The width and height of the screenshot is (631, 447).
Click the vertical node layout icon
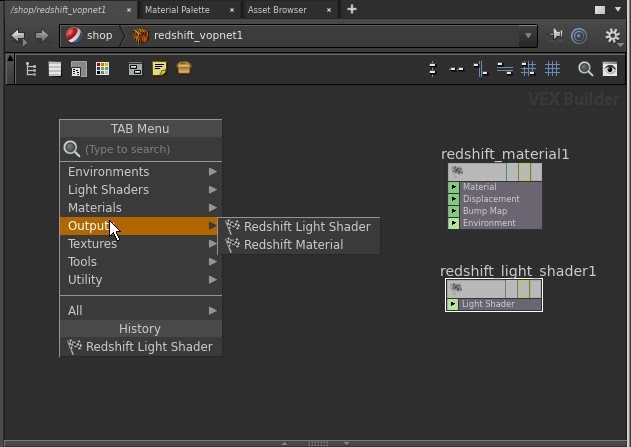(x=433, y=69)
